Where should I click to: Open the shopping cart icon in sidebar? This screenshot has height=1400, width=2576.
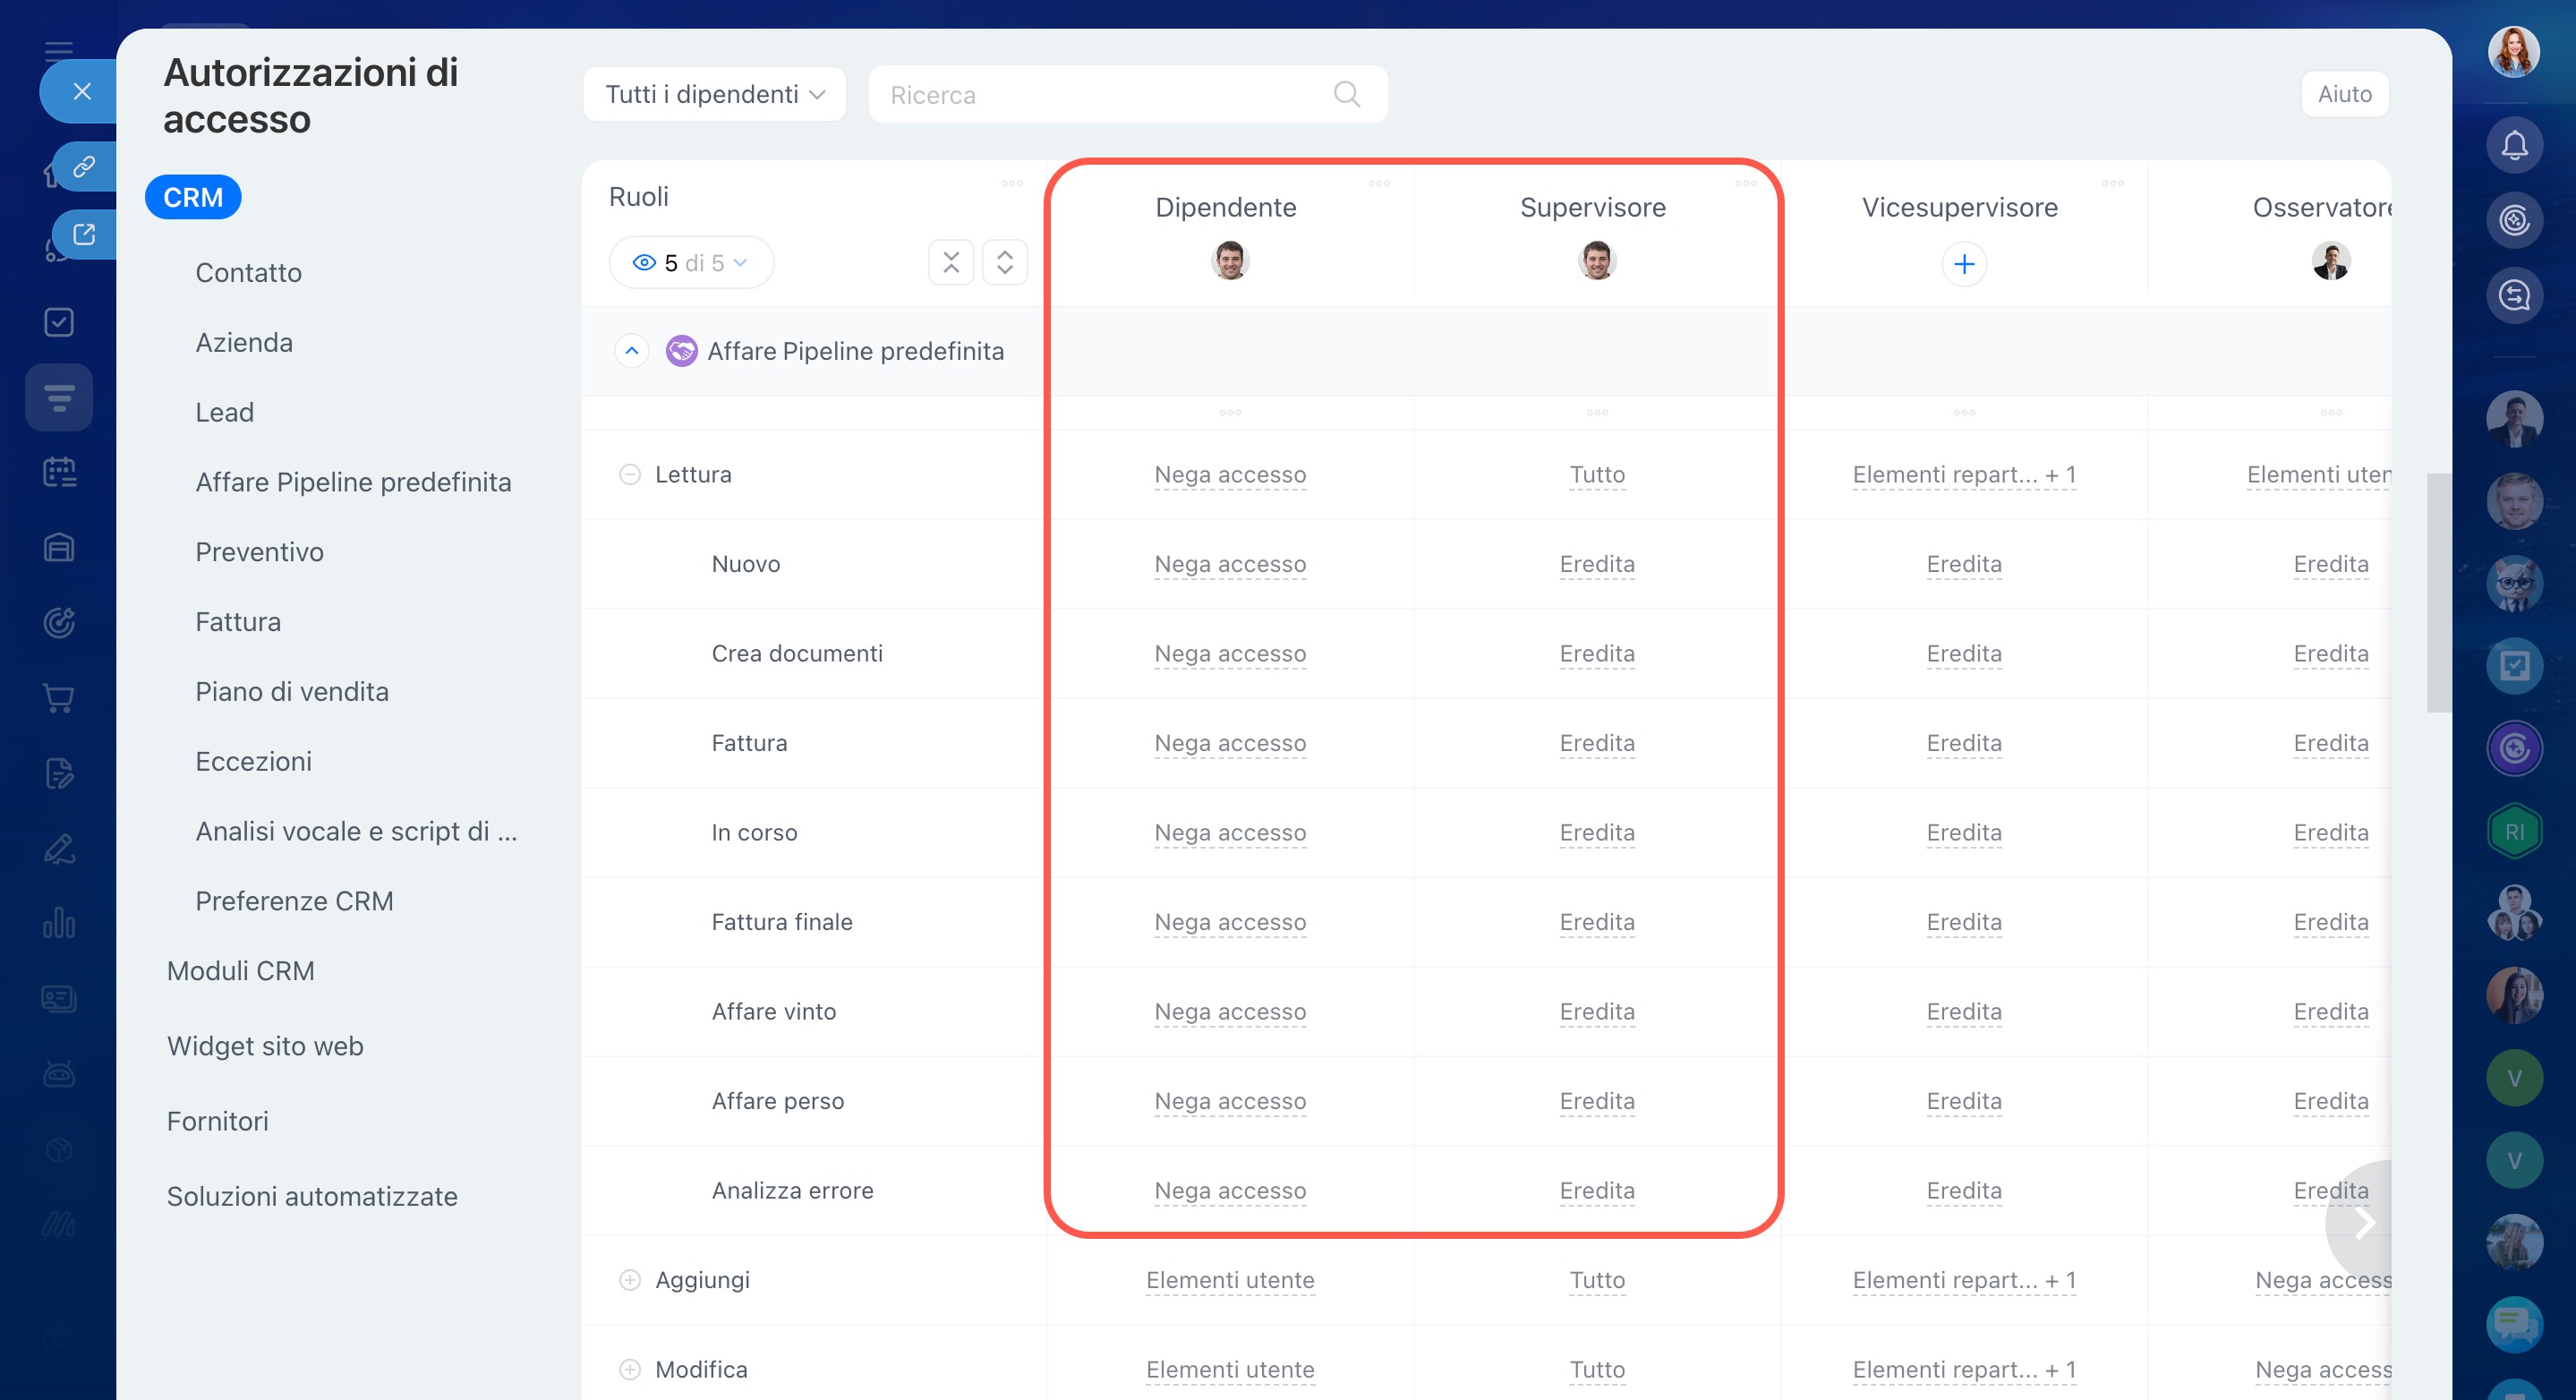point(59,698)
